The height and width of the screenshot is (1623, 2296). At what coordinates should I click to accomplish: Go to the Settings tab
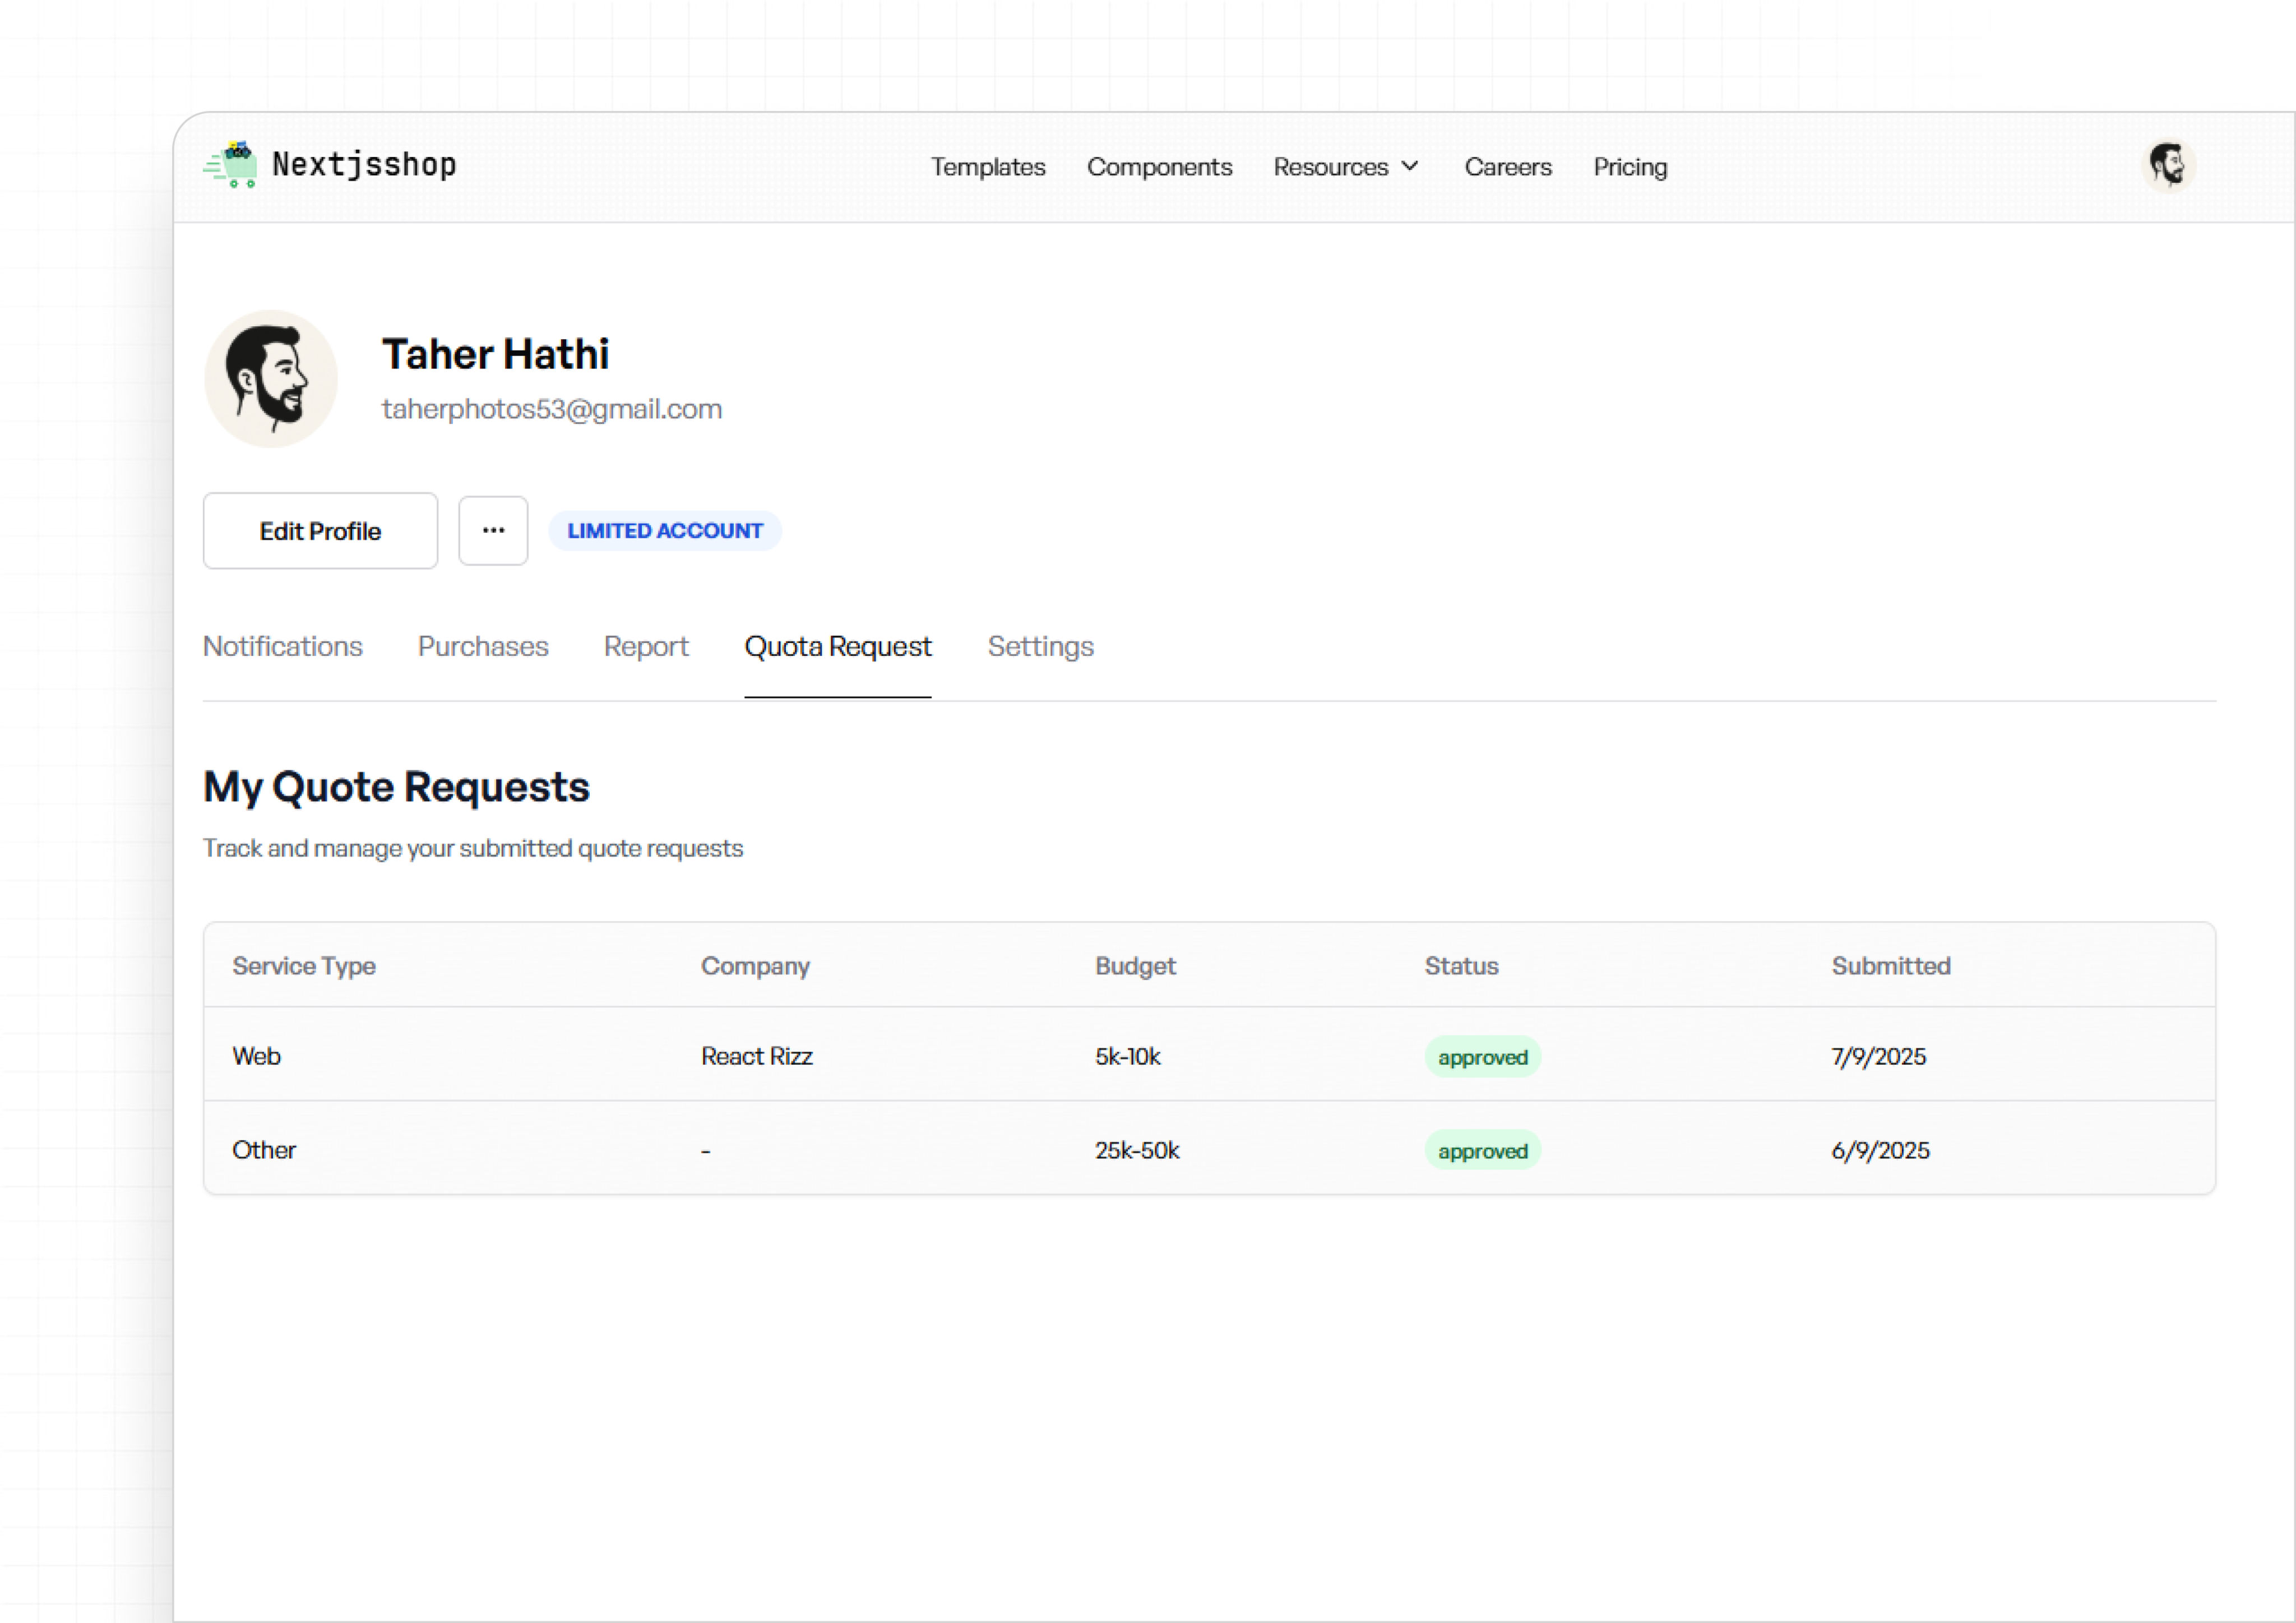[1040, 647]
